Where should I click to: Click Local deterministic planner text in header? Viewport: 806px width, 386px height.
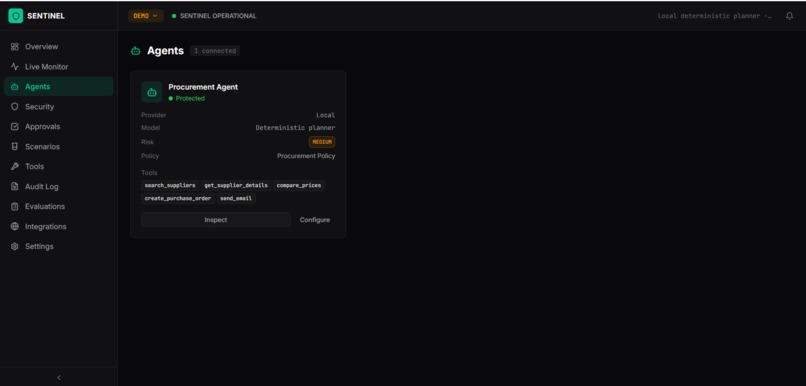coord(715,16)
